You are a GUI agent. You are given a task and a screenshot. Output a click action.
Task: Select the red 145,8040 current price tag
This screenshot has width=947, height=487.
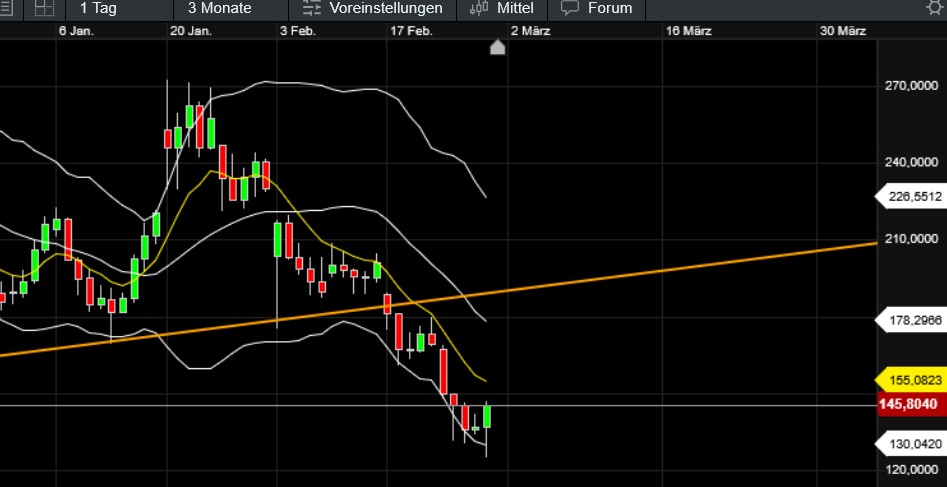click(912, 404)
